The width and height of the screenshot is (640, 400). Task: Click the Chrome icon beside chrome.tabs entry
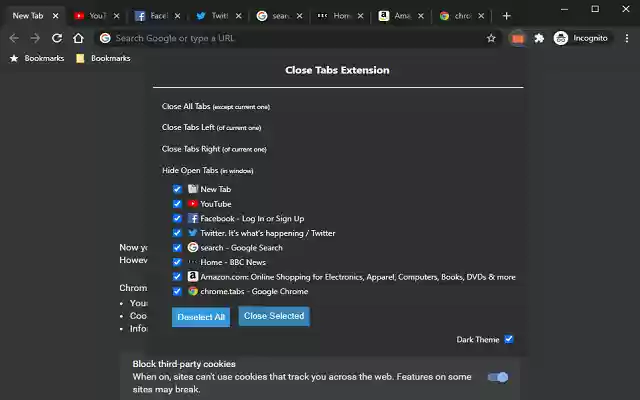click(x=193, y=291)
